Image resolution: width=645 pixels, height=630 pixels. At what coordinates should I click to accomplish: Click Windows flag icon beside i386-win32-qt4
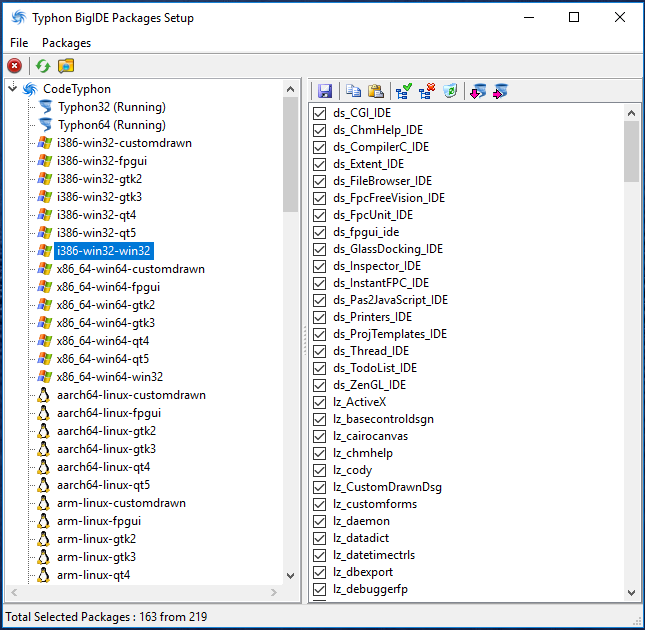click(44, 215)
